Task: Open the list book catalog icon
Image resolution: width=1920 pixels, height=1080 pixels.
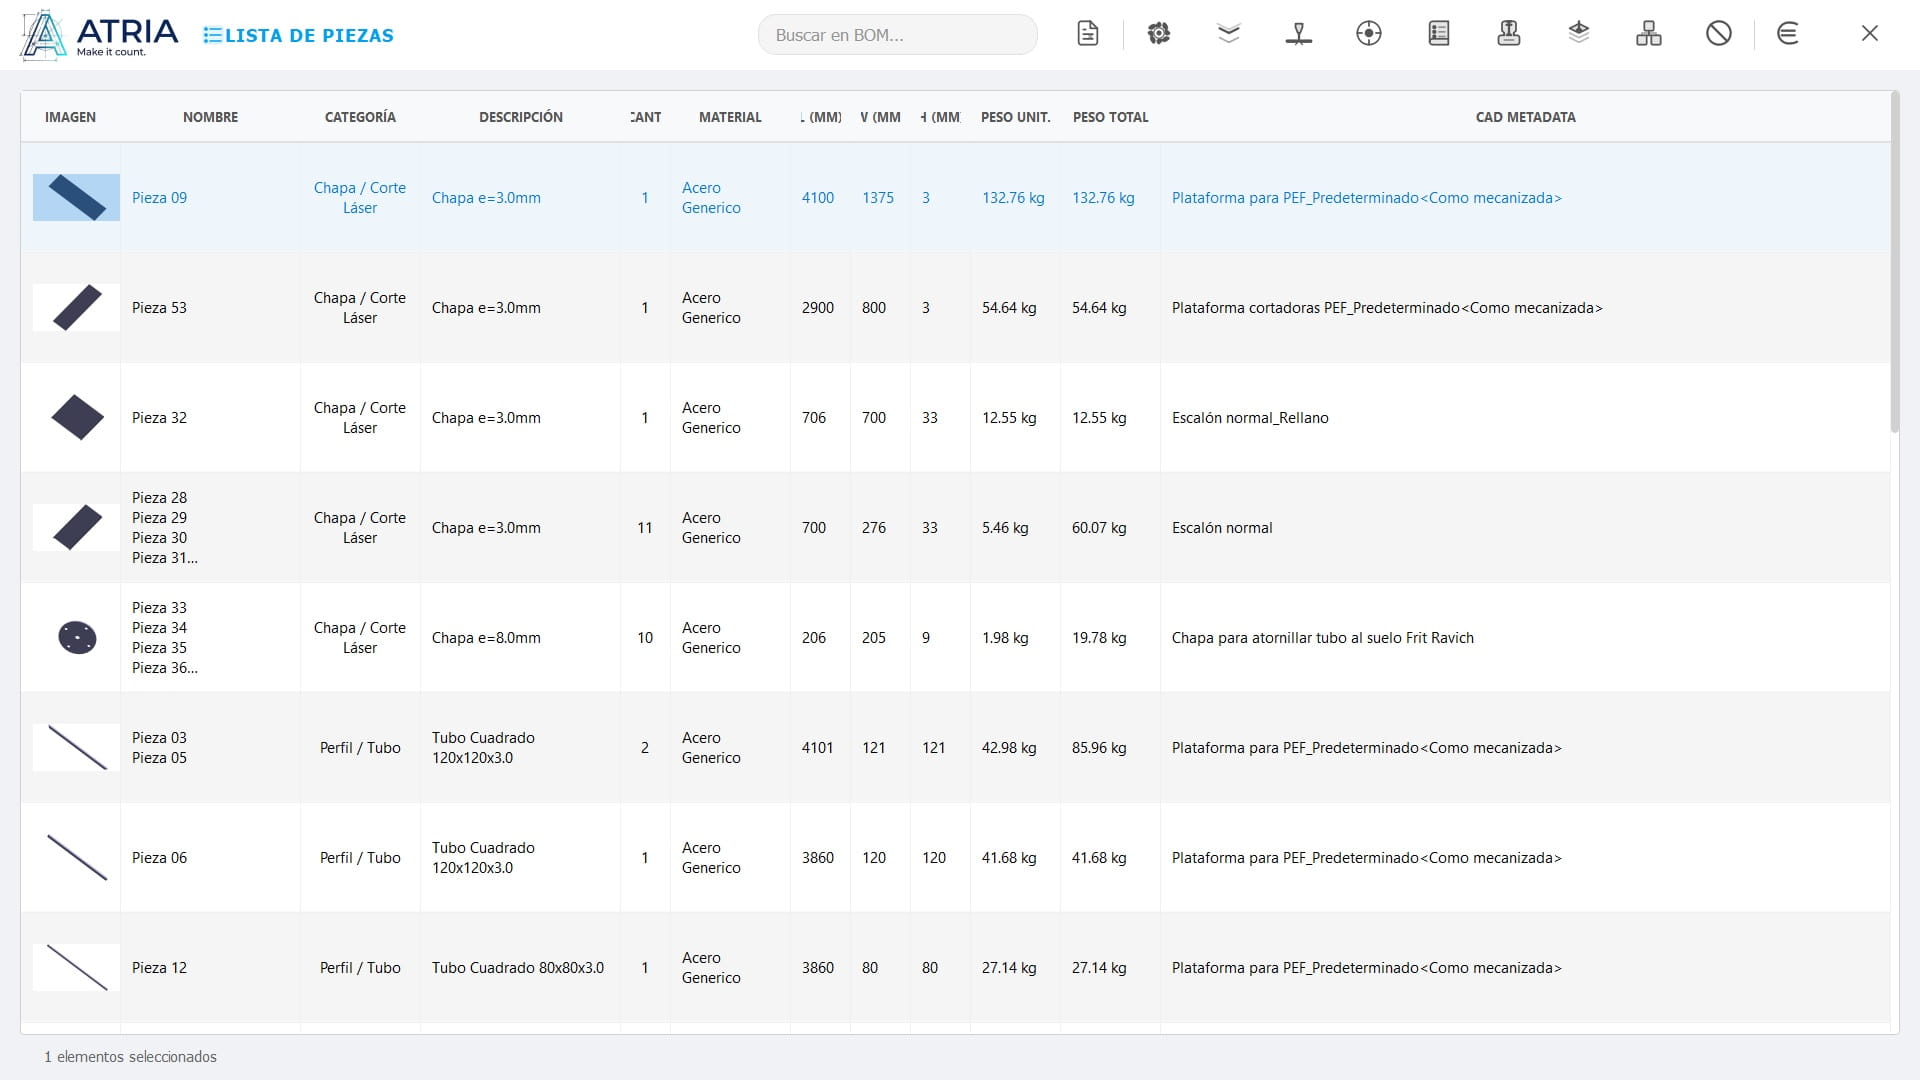Action: click(x=1439, y=34)
